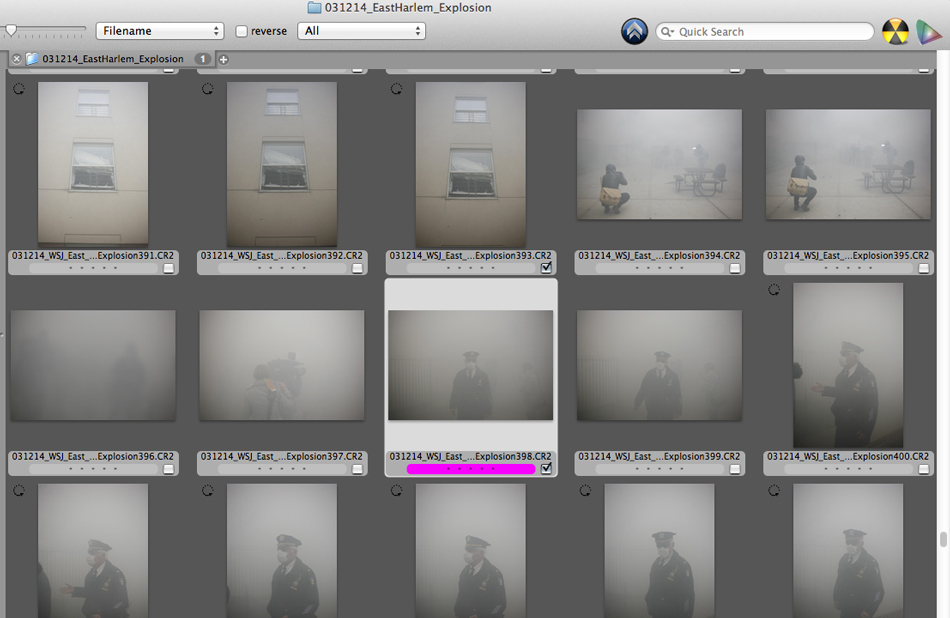The height and width of the screenshot is (618, 950).
Task: Click the magnifier icon in Quick Search
Action: point(666,32)
